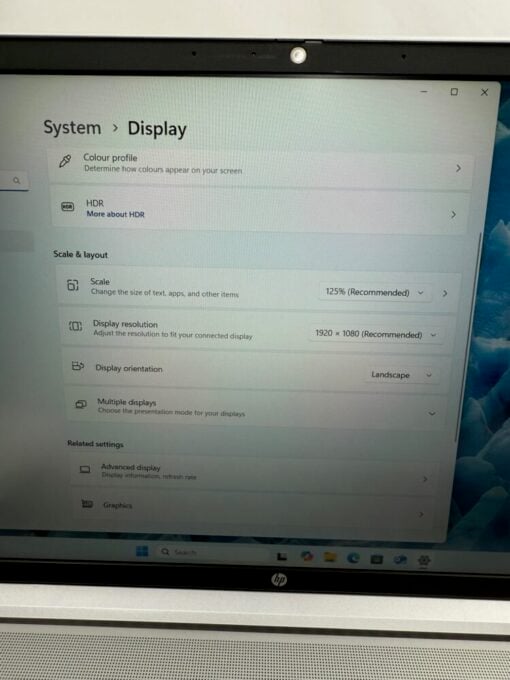Open HDR settings using its right chevron
Viewport: 510px width, 680px height.
[x=453, y=215]
